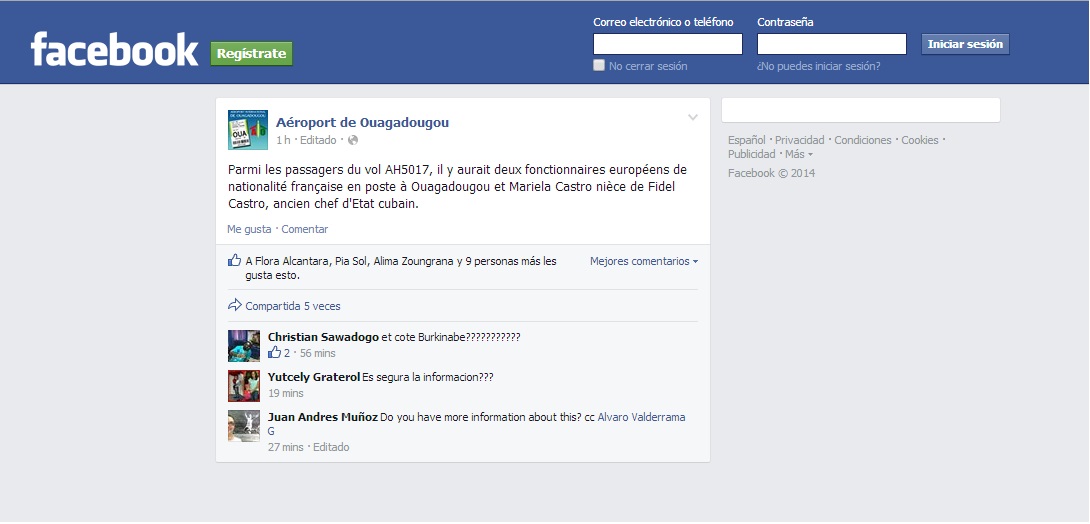The width and height of the screenshot is (1090, 524).
Task: Click like icon on Christian Sawadogo's comment
Action: [x=274, y=353]
